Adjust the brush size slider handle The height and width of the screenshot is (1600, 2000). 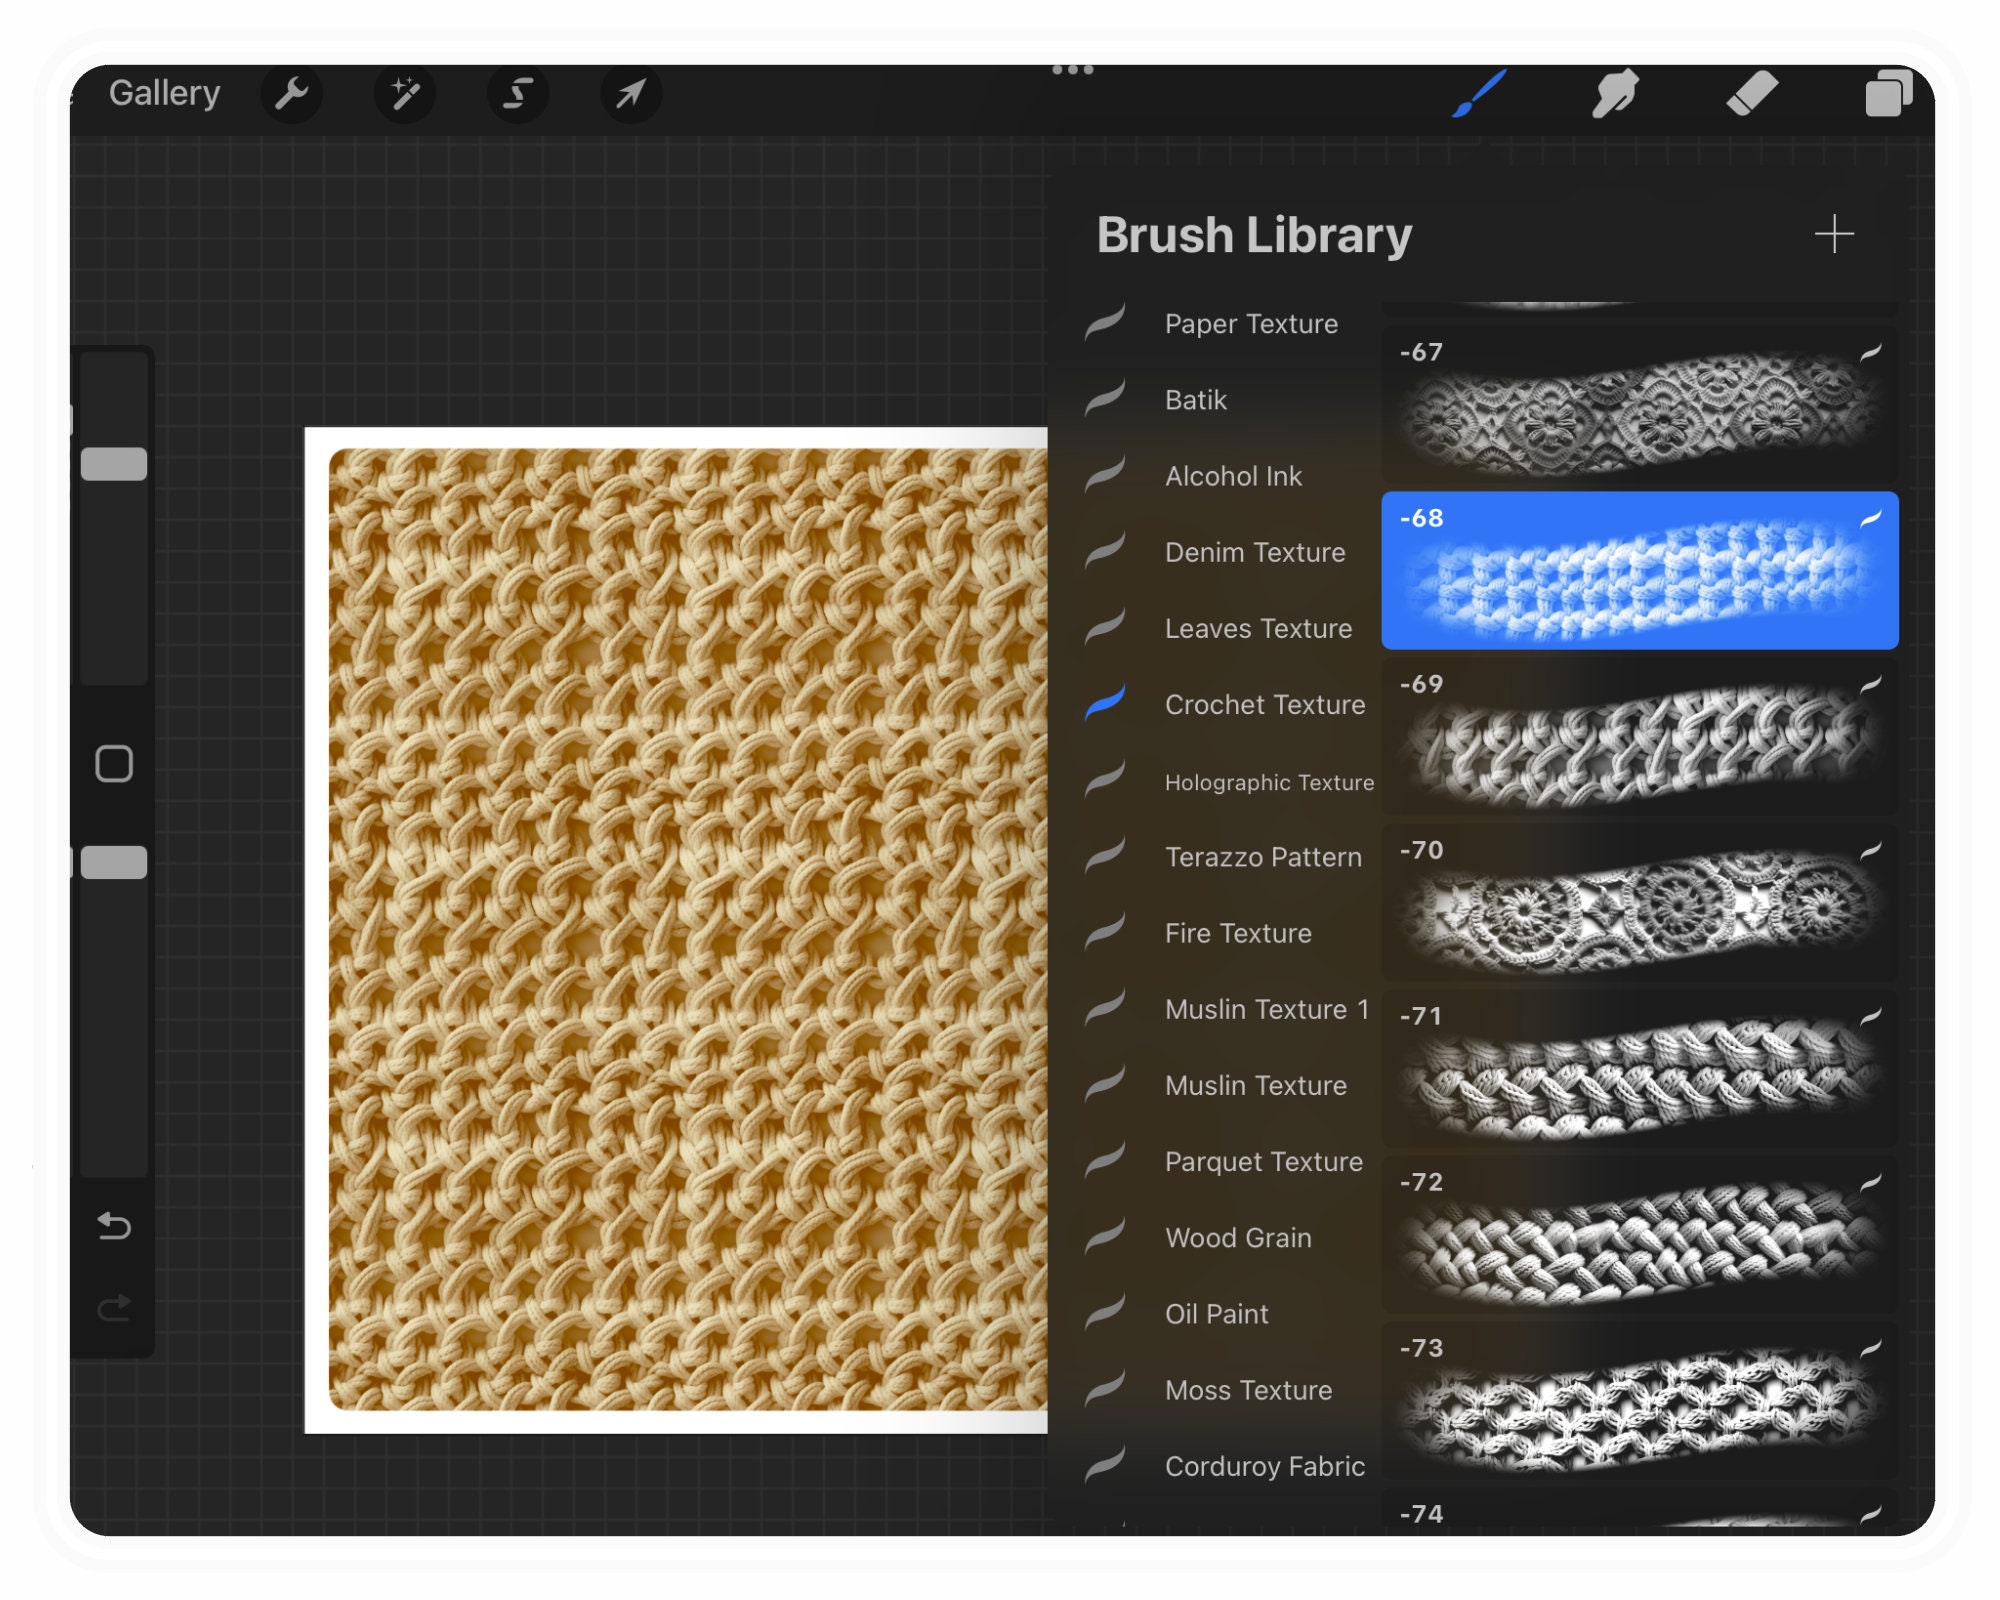coord(113,462)
